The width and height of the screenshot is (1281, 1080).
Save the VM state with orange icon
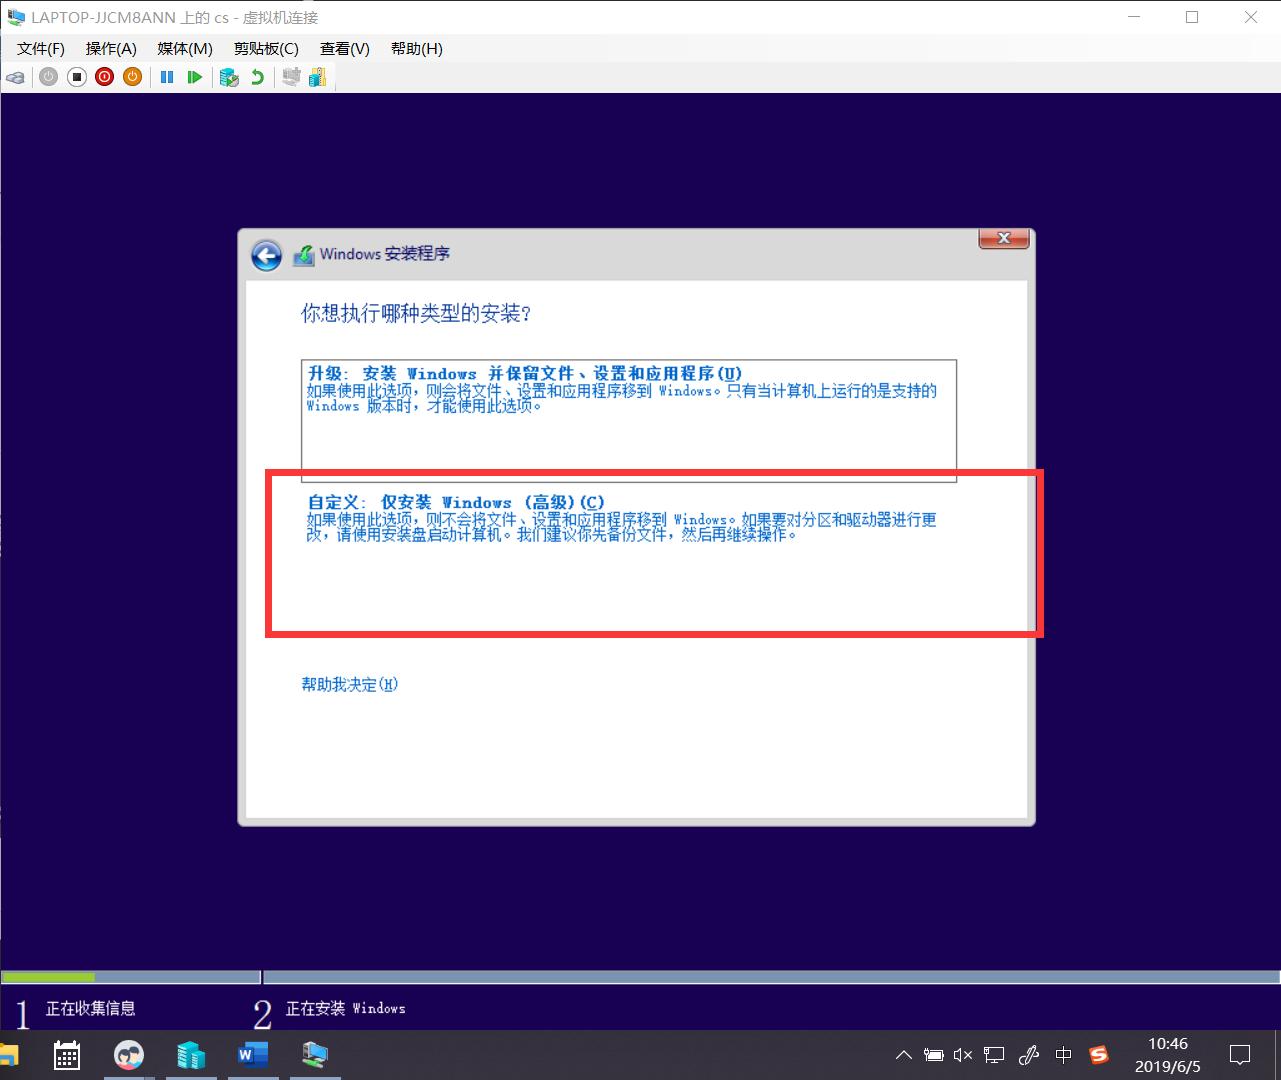pos(133,77)
